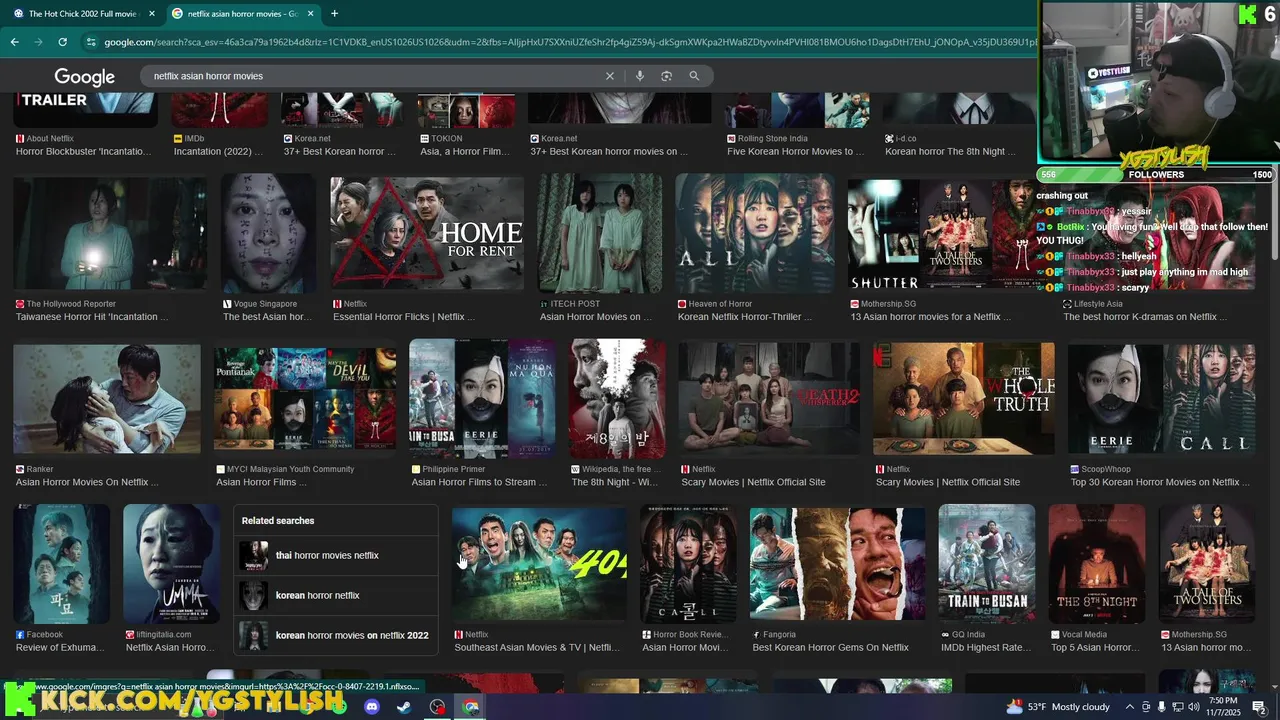Image resolution: width=1280 pixels, height=720 pixels.
Task: Open The Whole Truth movie thumbnail
Action: [x=964, y=398]
